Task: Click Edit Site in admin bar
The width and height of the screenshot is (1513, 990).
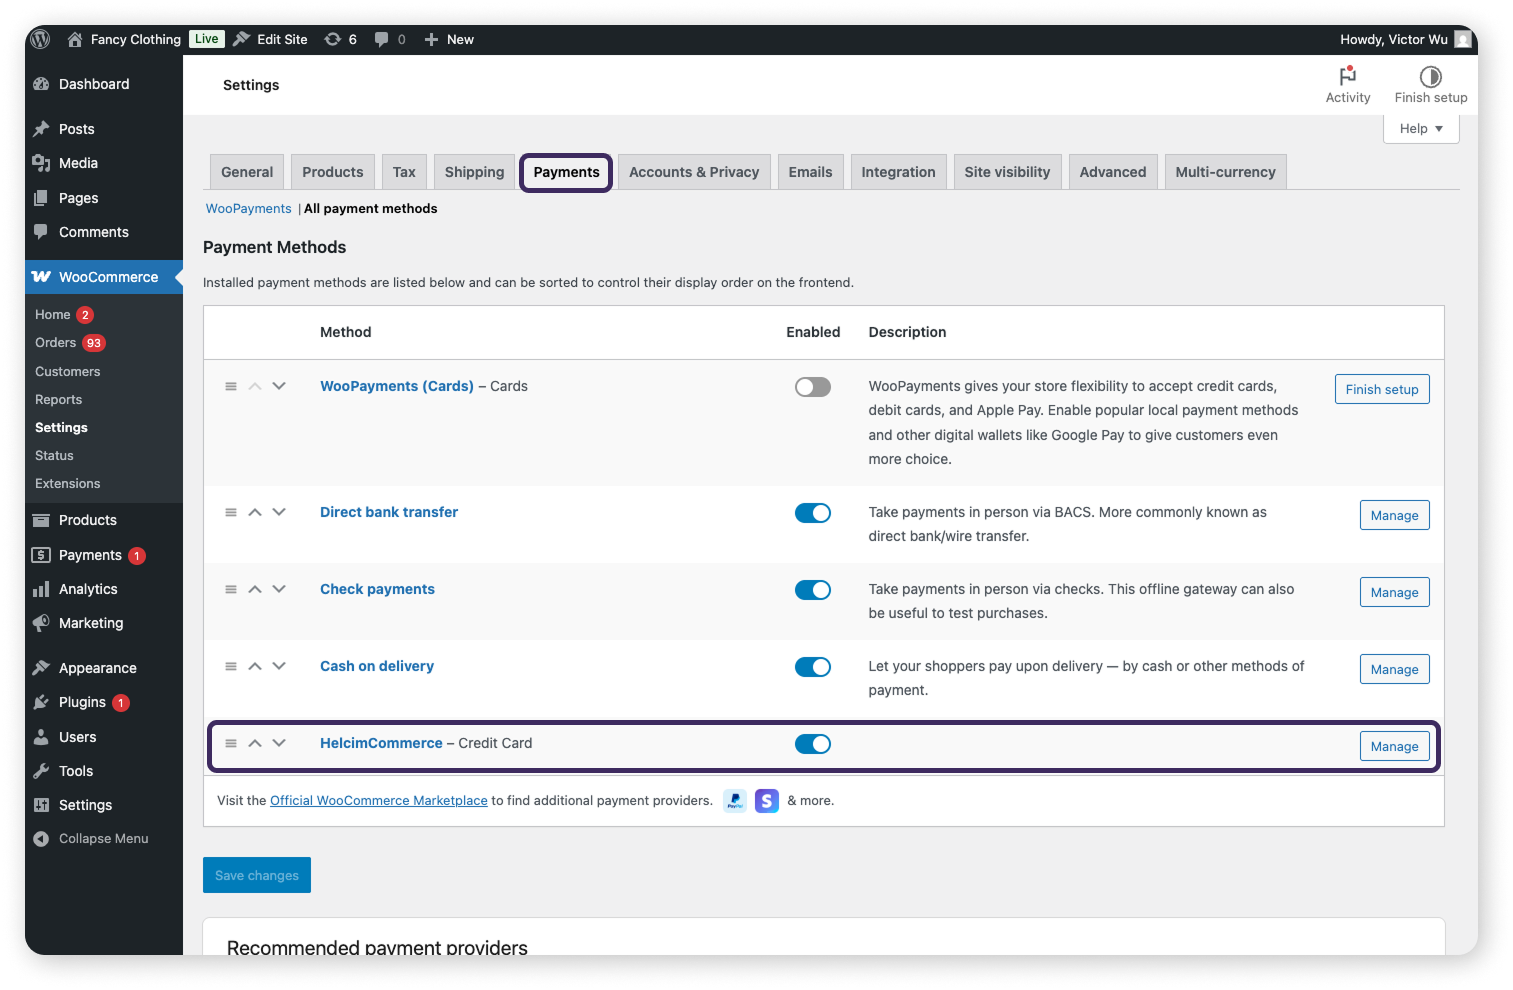Action: pyautogui.click(x=270, y=39)
